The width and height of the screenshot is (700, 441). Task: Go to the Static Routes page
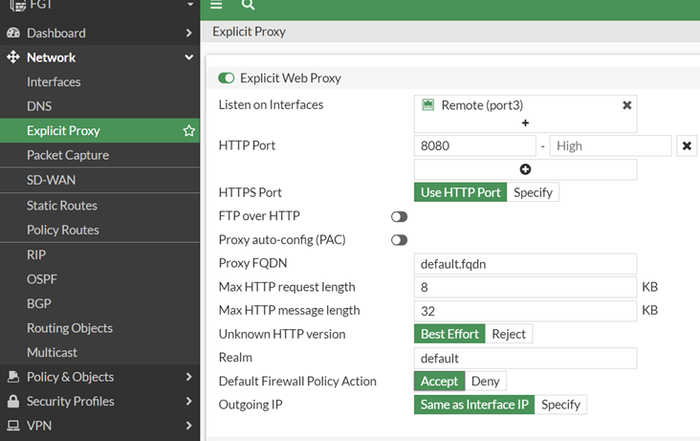pos(62,205)
